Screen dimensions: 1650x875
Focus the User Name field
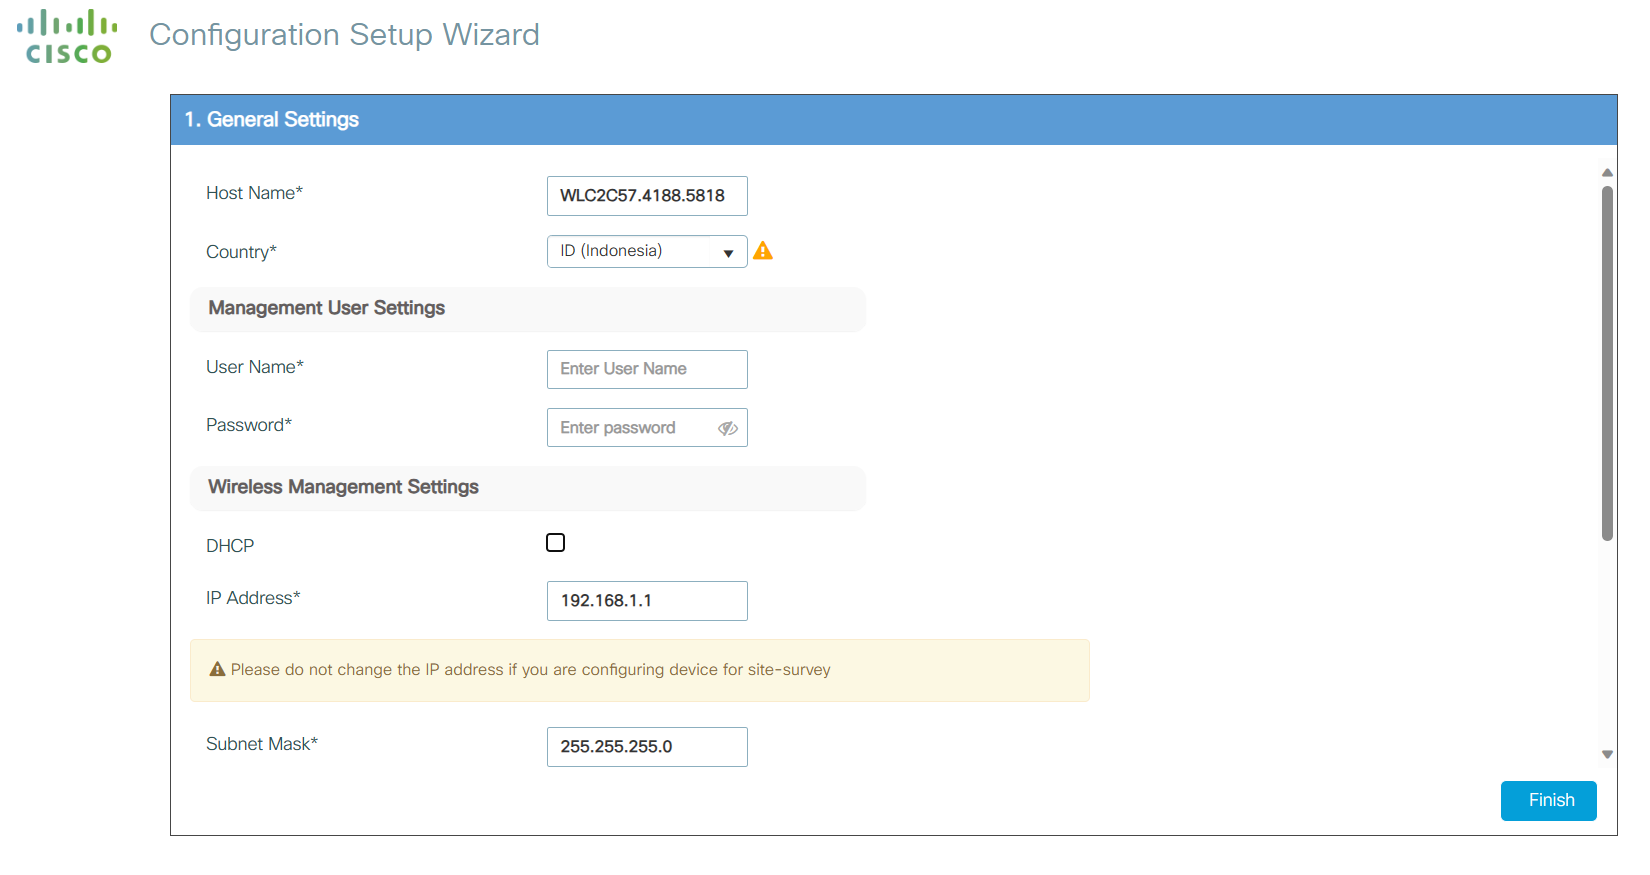pyautogui.click(x=646, y=369)
